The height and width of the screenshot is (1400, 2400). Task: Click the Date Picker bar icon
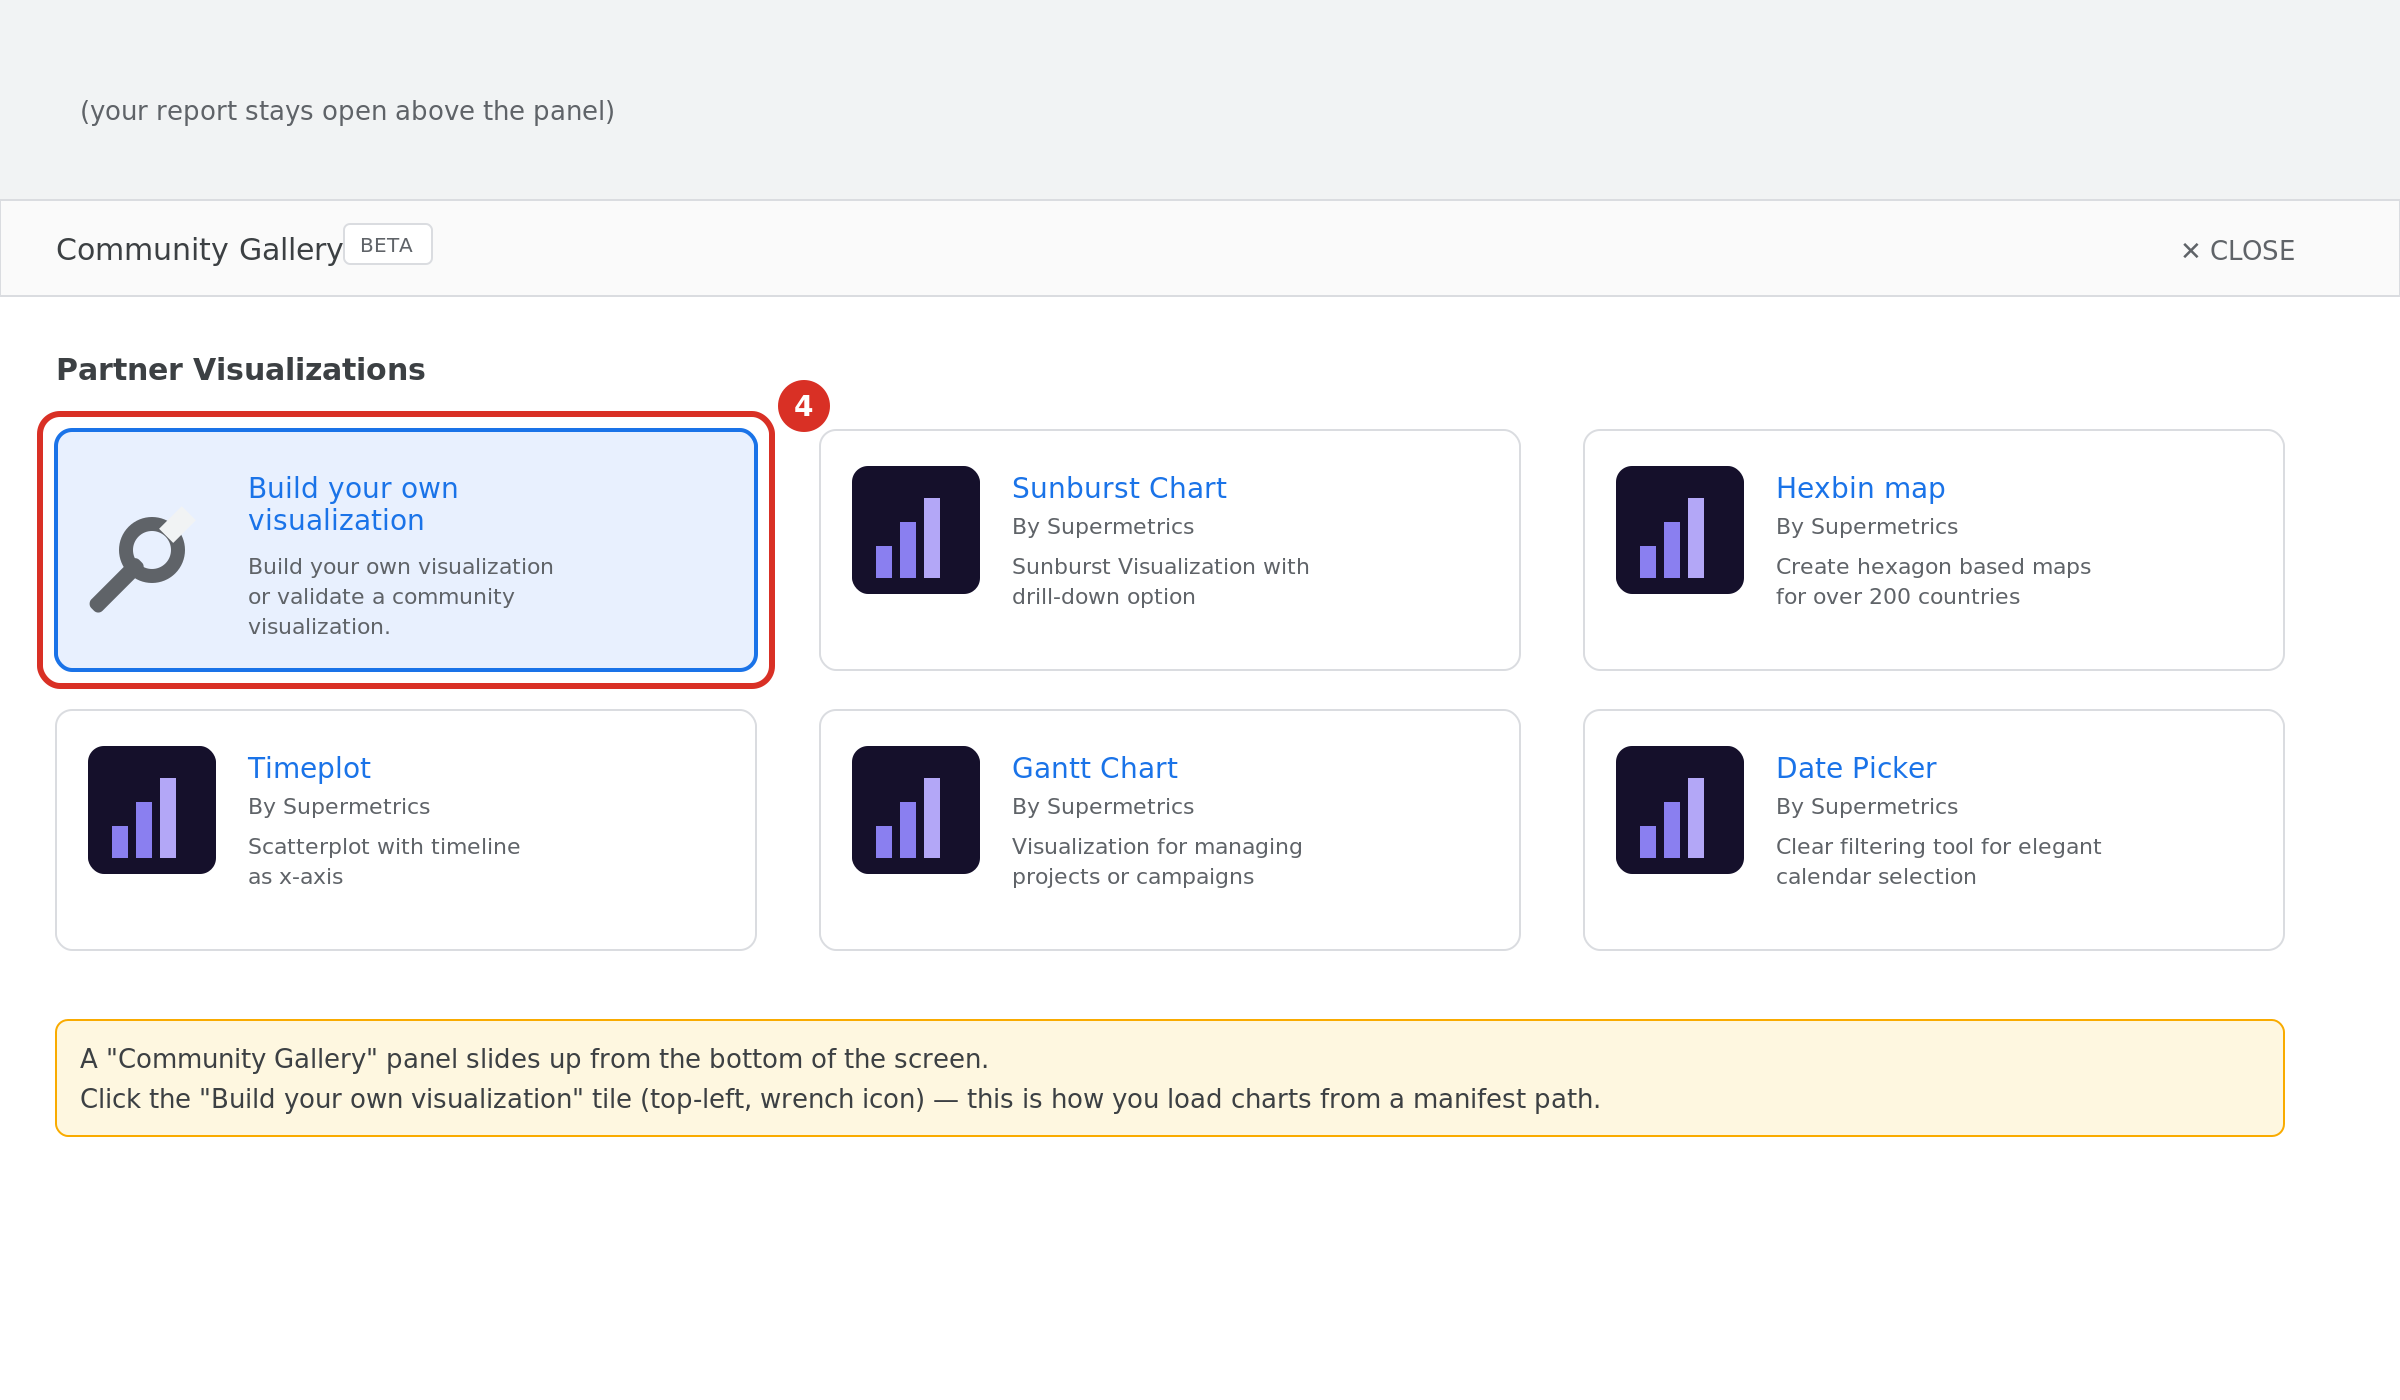pyautogui.click(x=1680, y=810)
